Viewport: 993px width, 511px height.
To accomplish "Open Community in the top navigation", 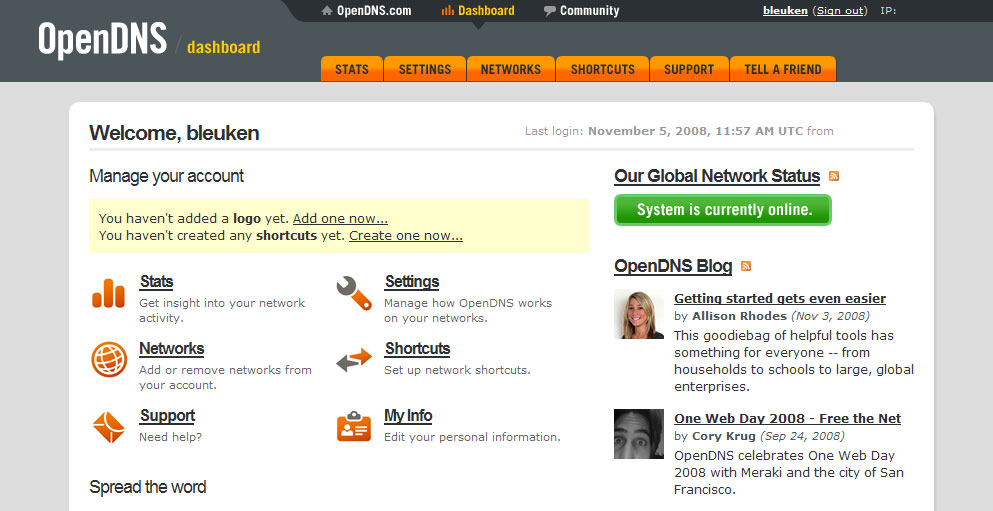I will pos(590,11).
